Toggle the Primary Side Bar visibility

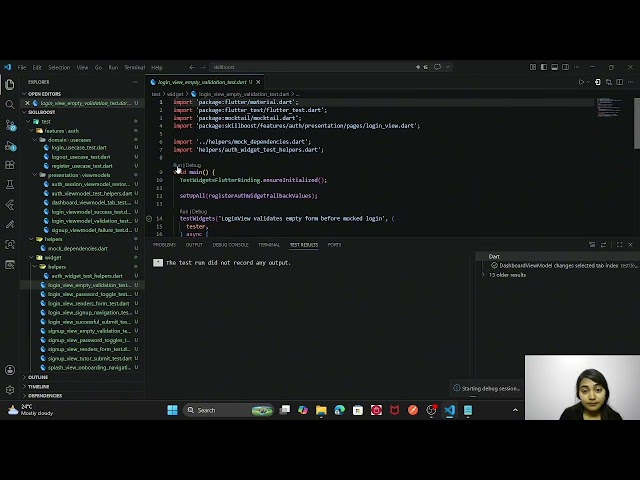pos(544,67)
